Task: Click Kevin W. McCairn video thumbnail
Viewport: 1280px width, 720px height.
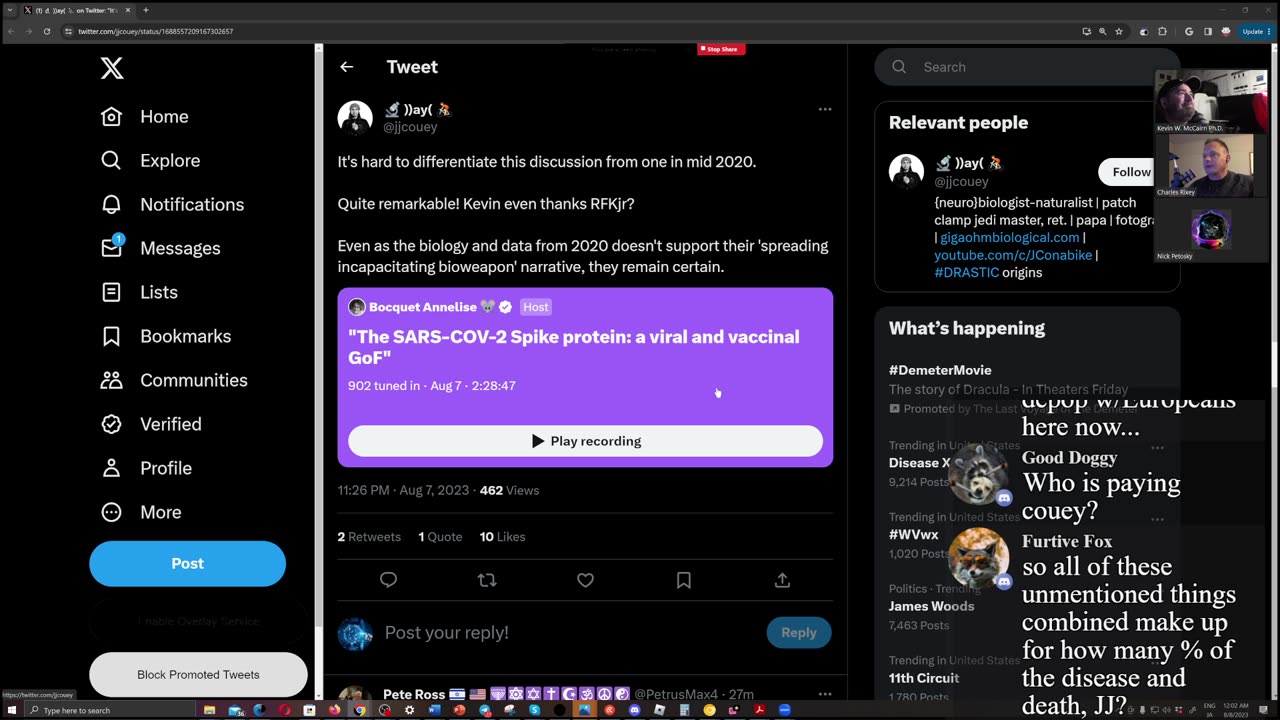Action: click(x=1210, y=101)
